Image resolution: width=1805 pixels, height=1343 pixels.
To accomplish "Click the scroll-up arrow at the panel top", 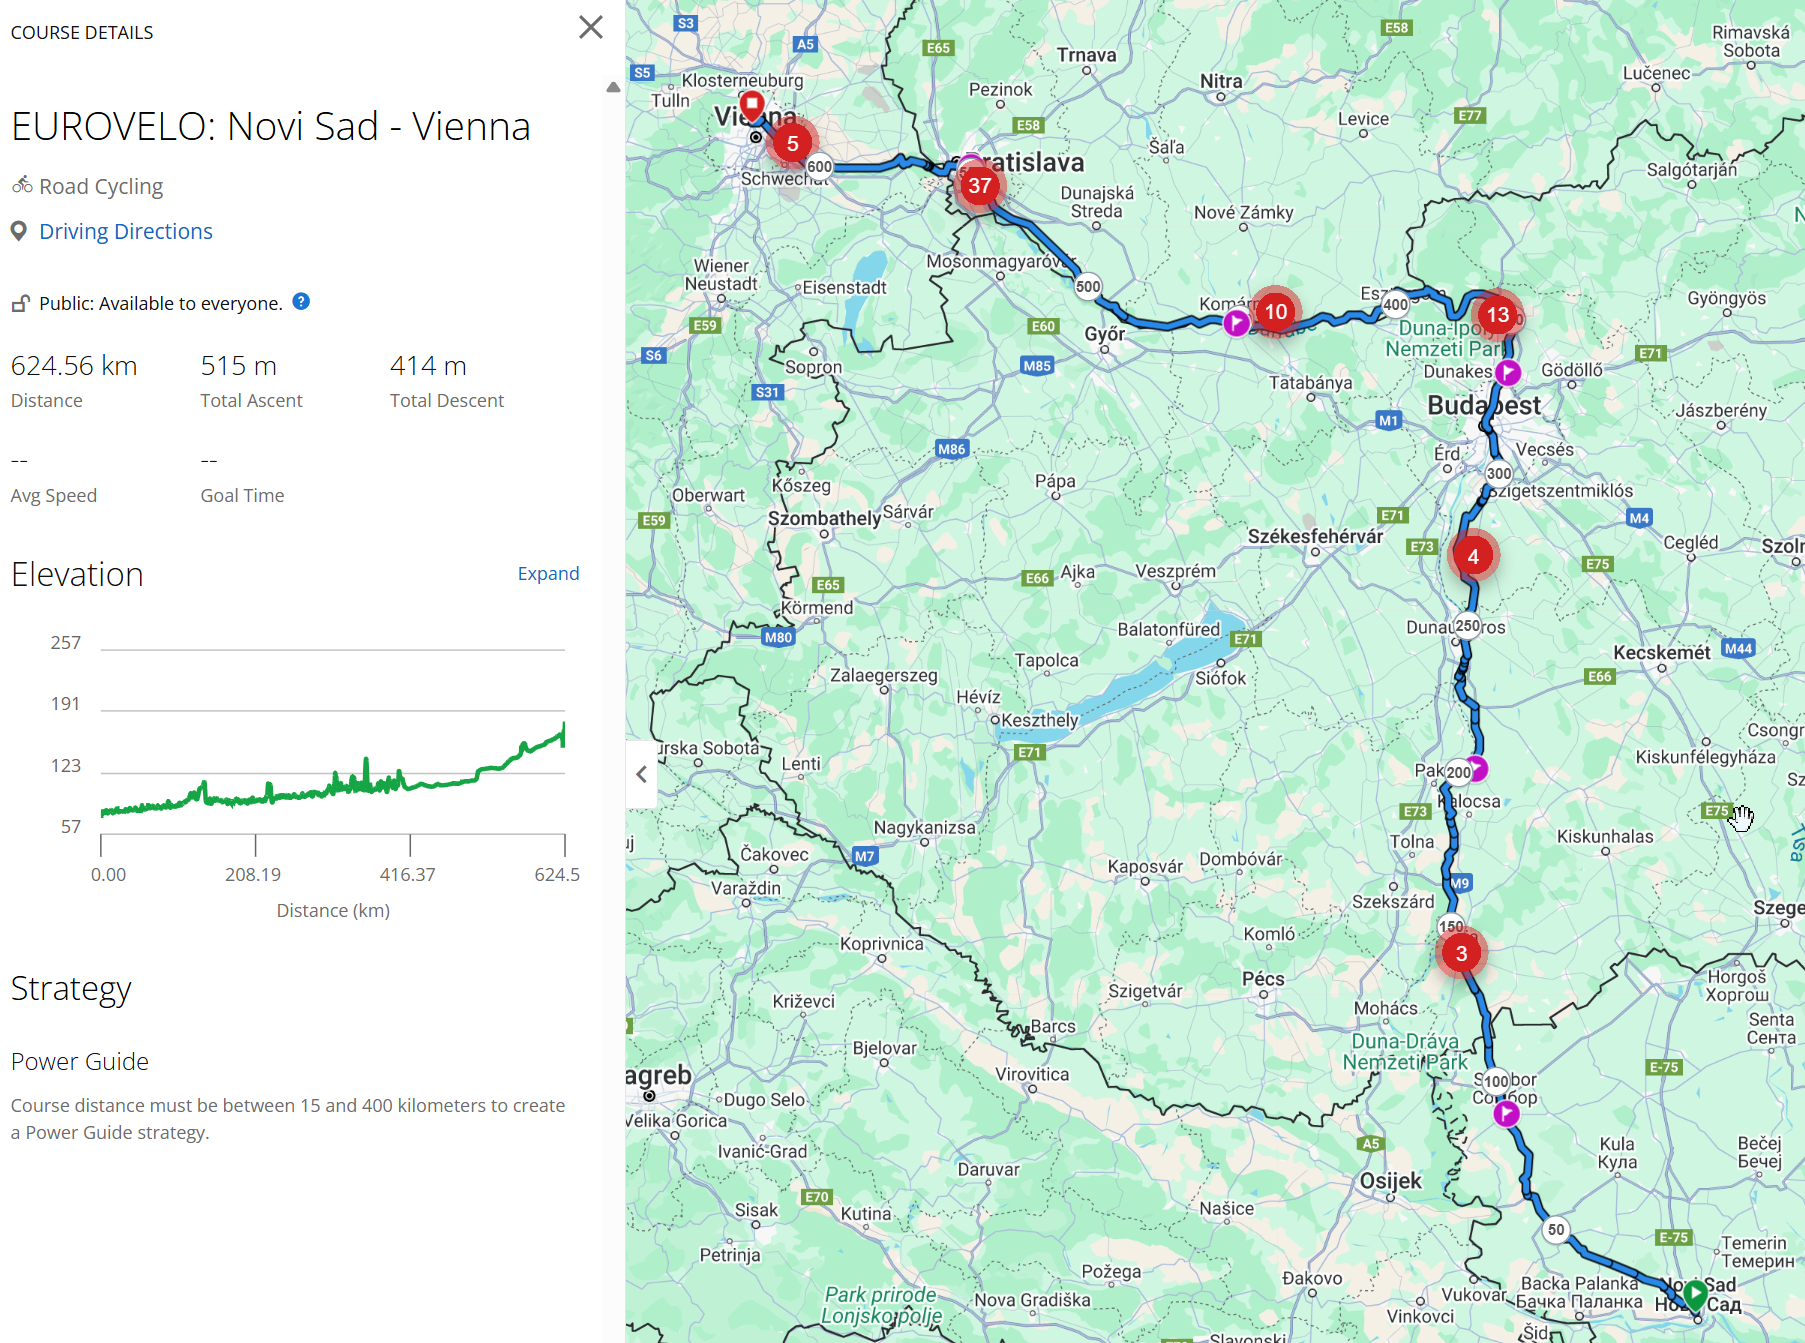I will coord(612,85).
